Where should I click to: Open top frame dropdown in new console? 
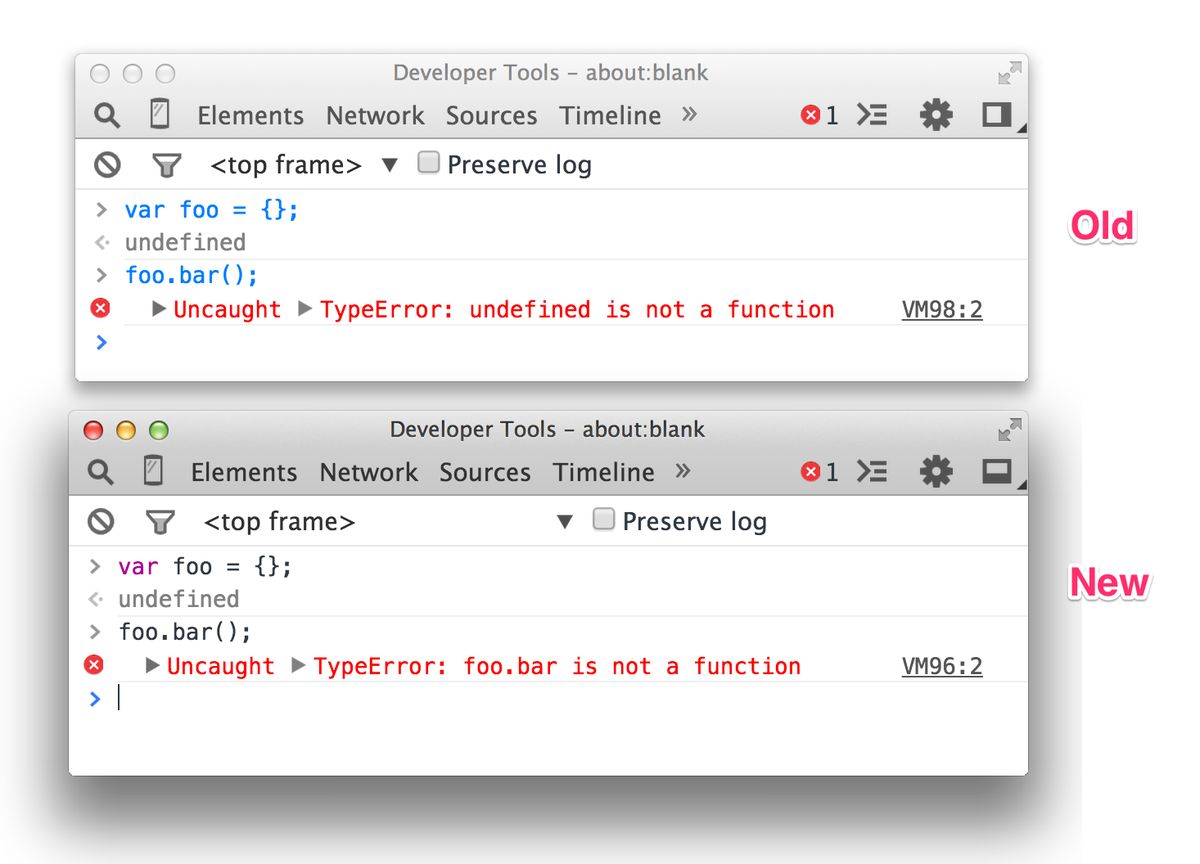pos(565,522)
